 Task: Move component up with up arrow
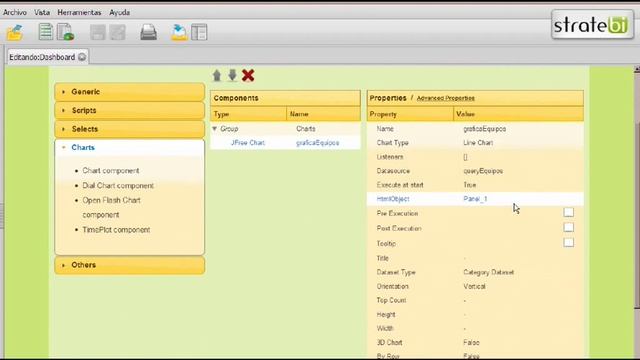(x=217, y=76)
